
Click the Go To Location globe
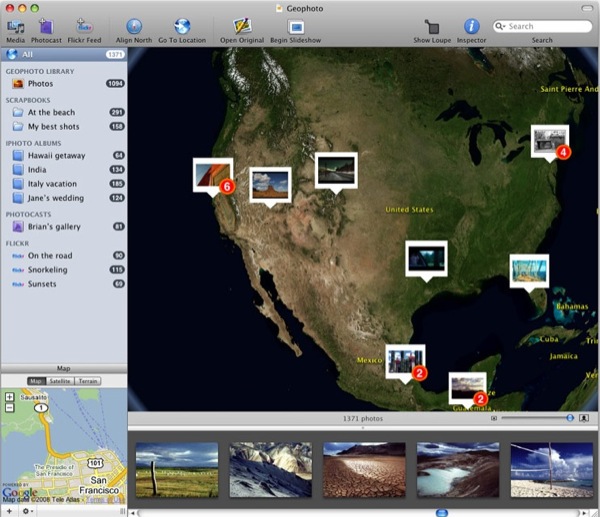click(182, 26)
